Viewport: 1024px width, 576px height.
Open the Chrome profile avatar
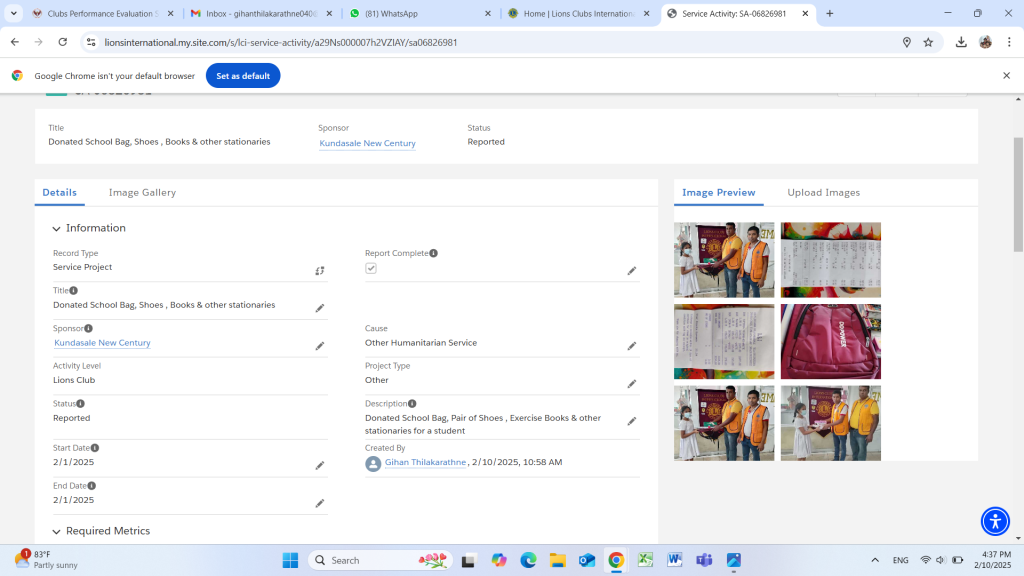tap(985, 42)
